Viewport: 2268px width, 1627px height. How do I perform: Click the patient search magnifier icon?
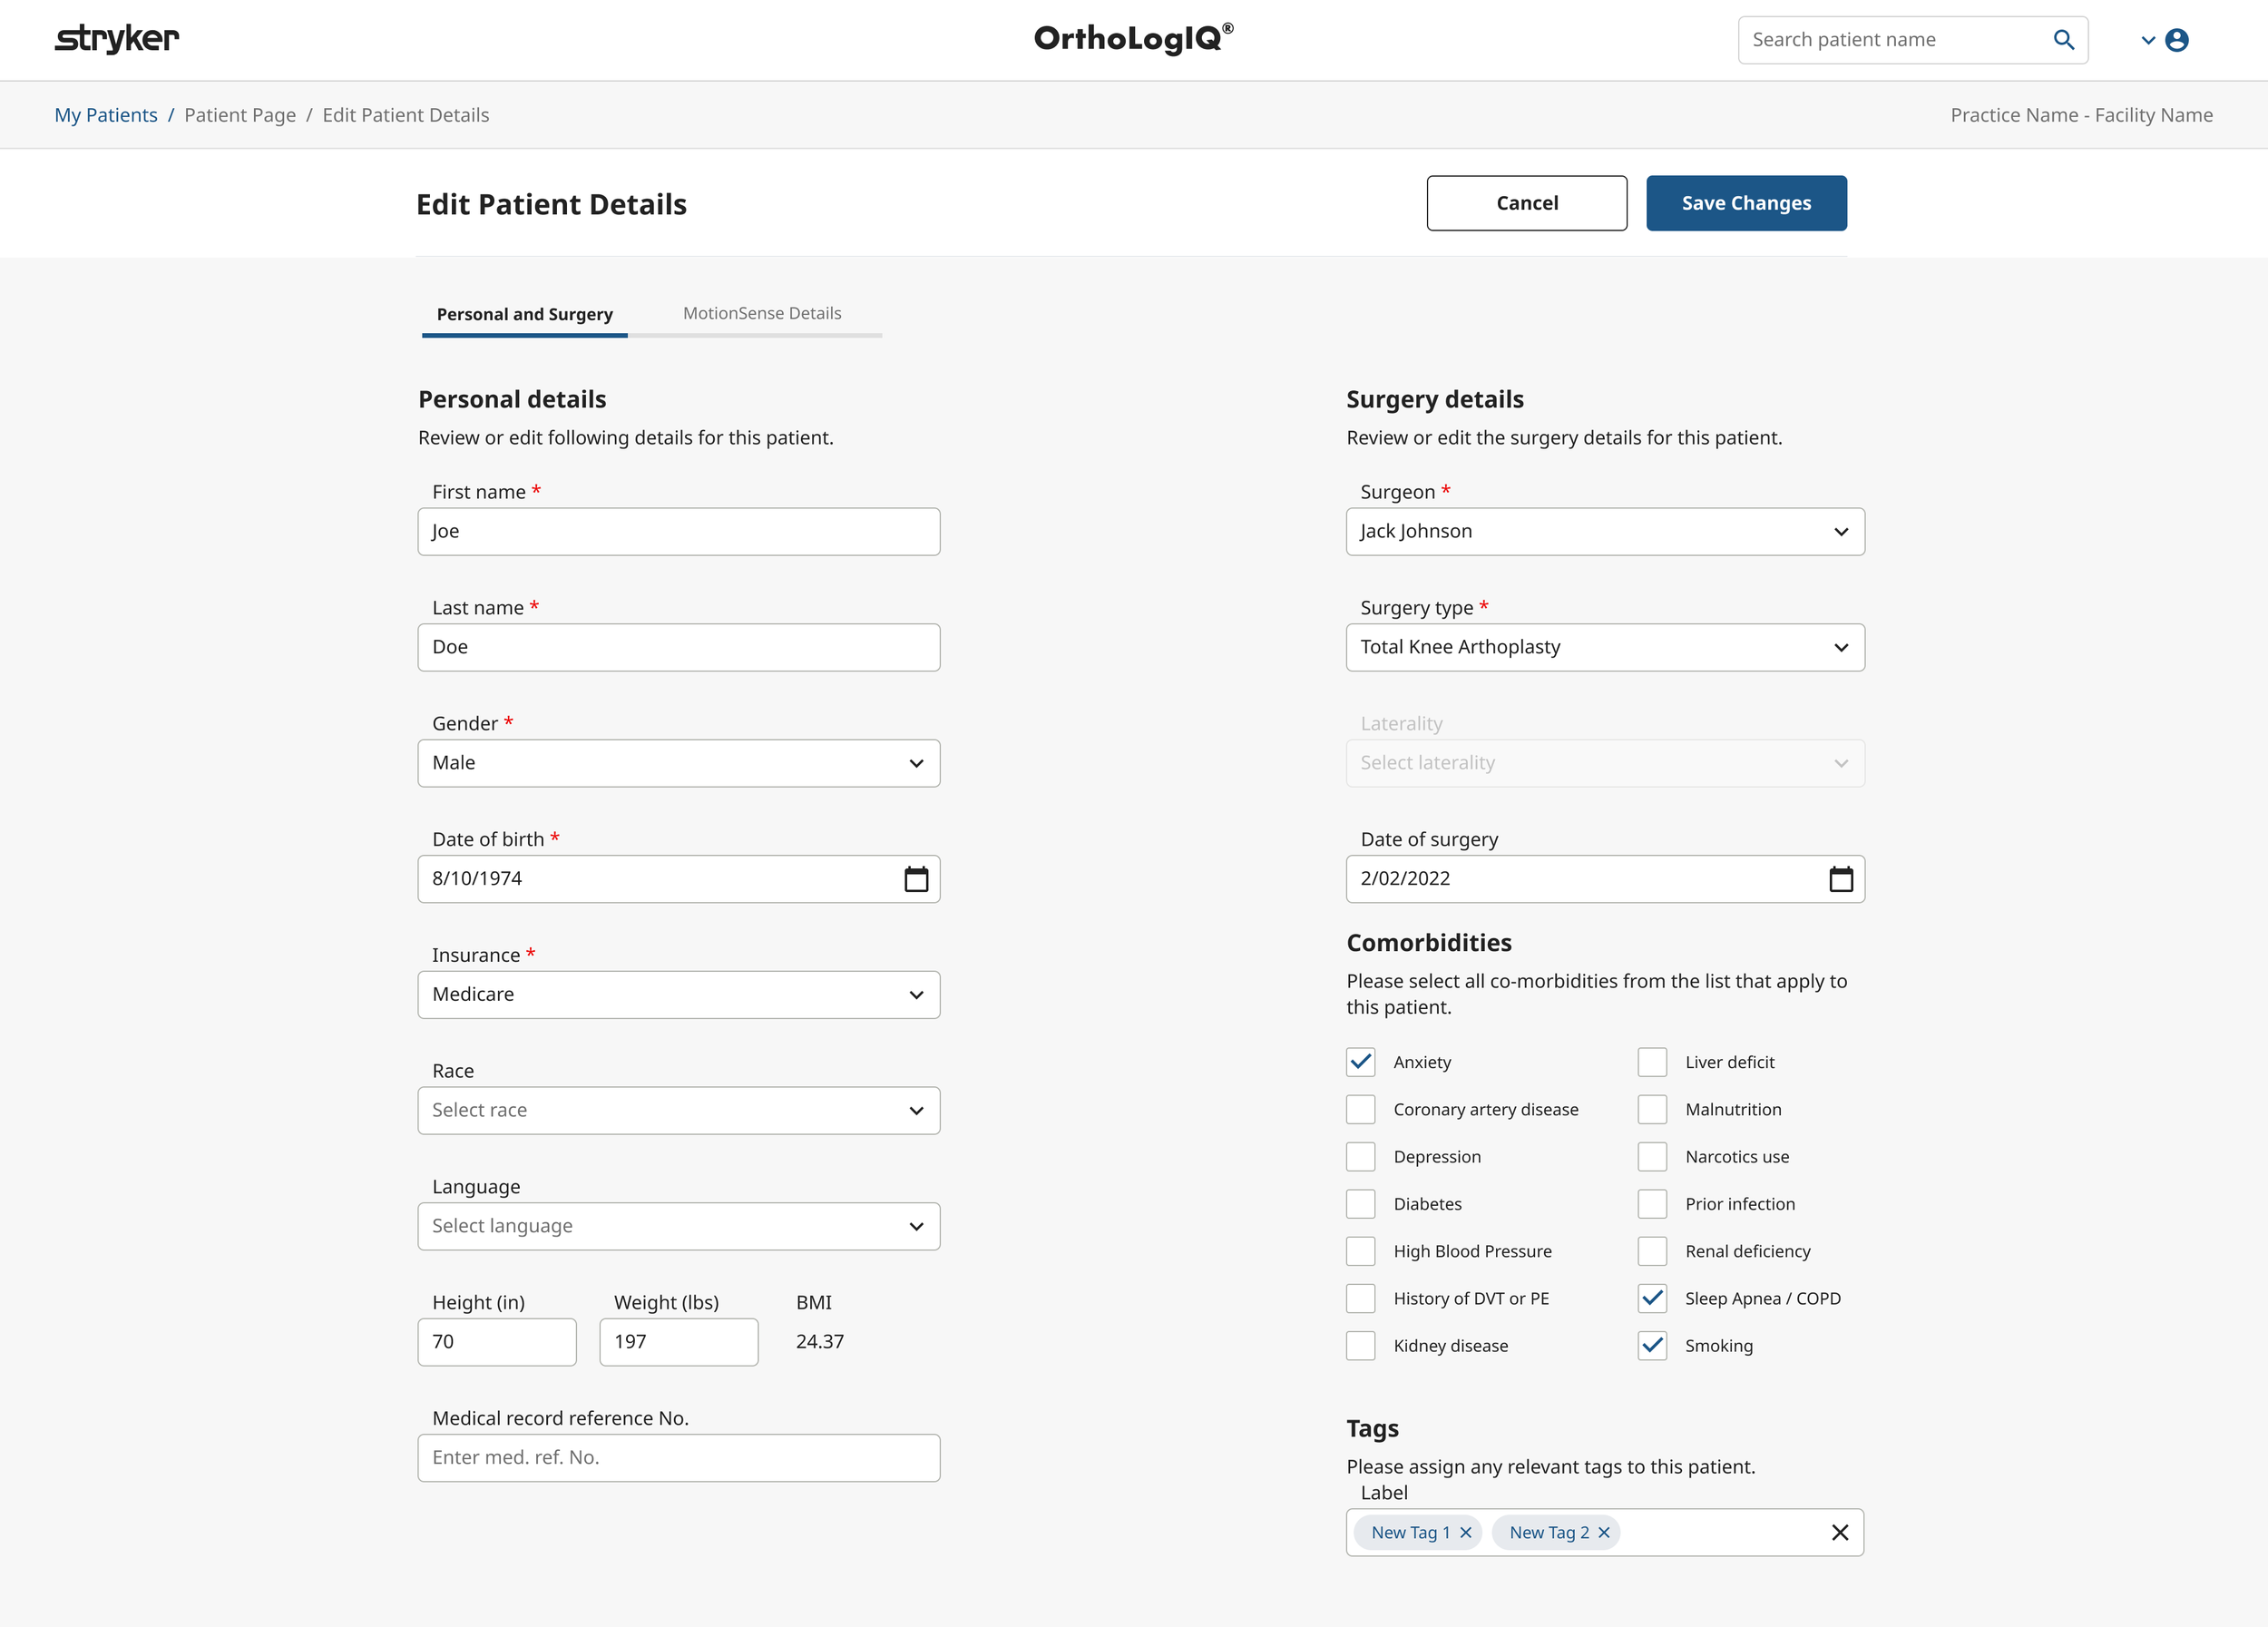(2064, 40)
